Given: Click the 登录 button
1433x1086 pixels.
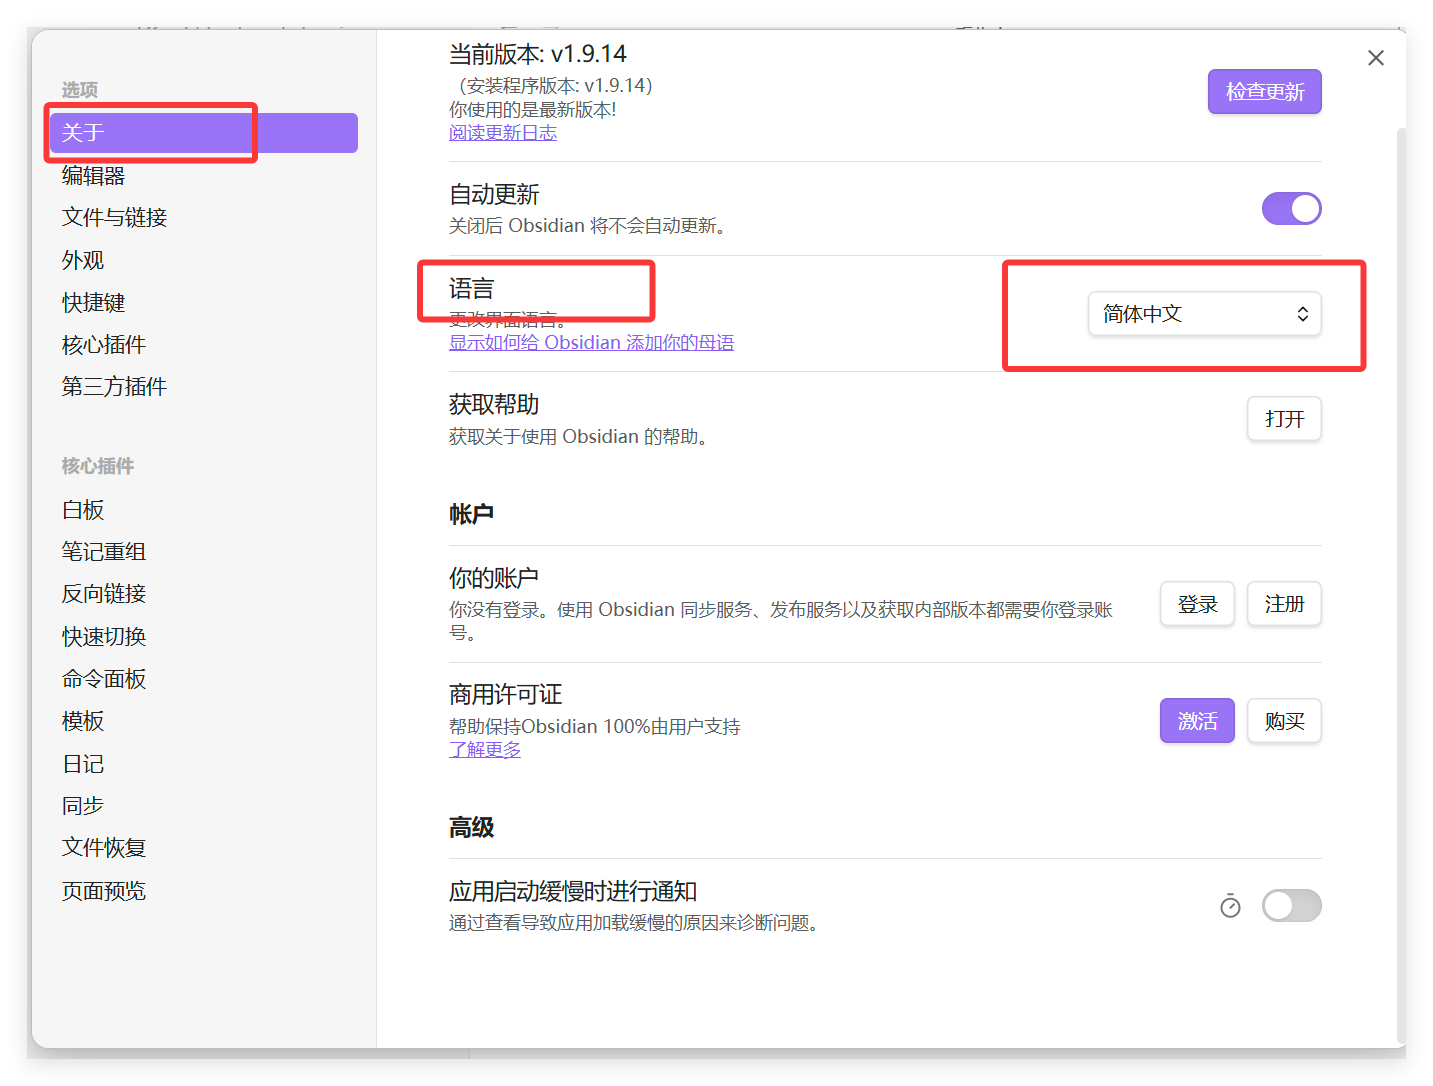Looking at the screenshot, I should [x=1197, y=604].
